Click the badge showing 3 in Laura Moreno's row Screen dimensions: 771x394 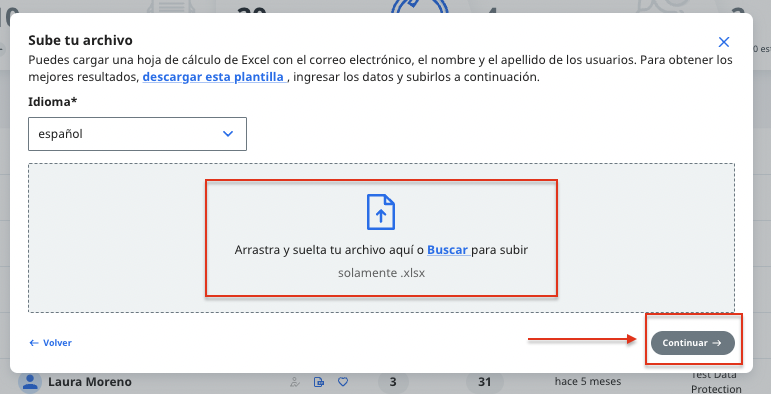point(392,382)
